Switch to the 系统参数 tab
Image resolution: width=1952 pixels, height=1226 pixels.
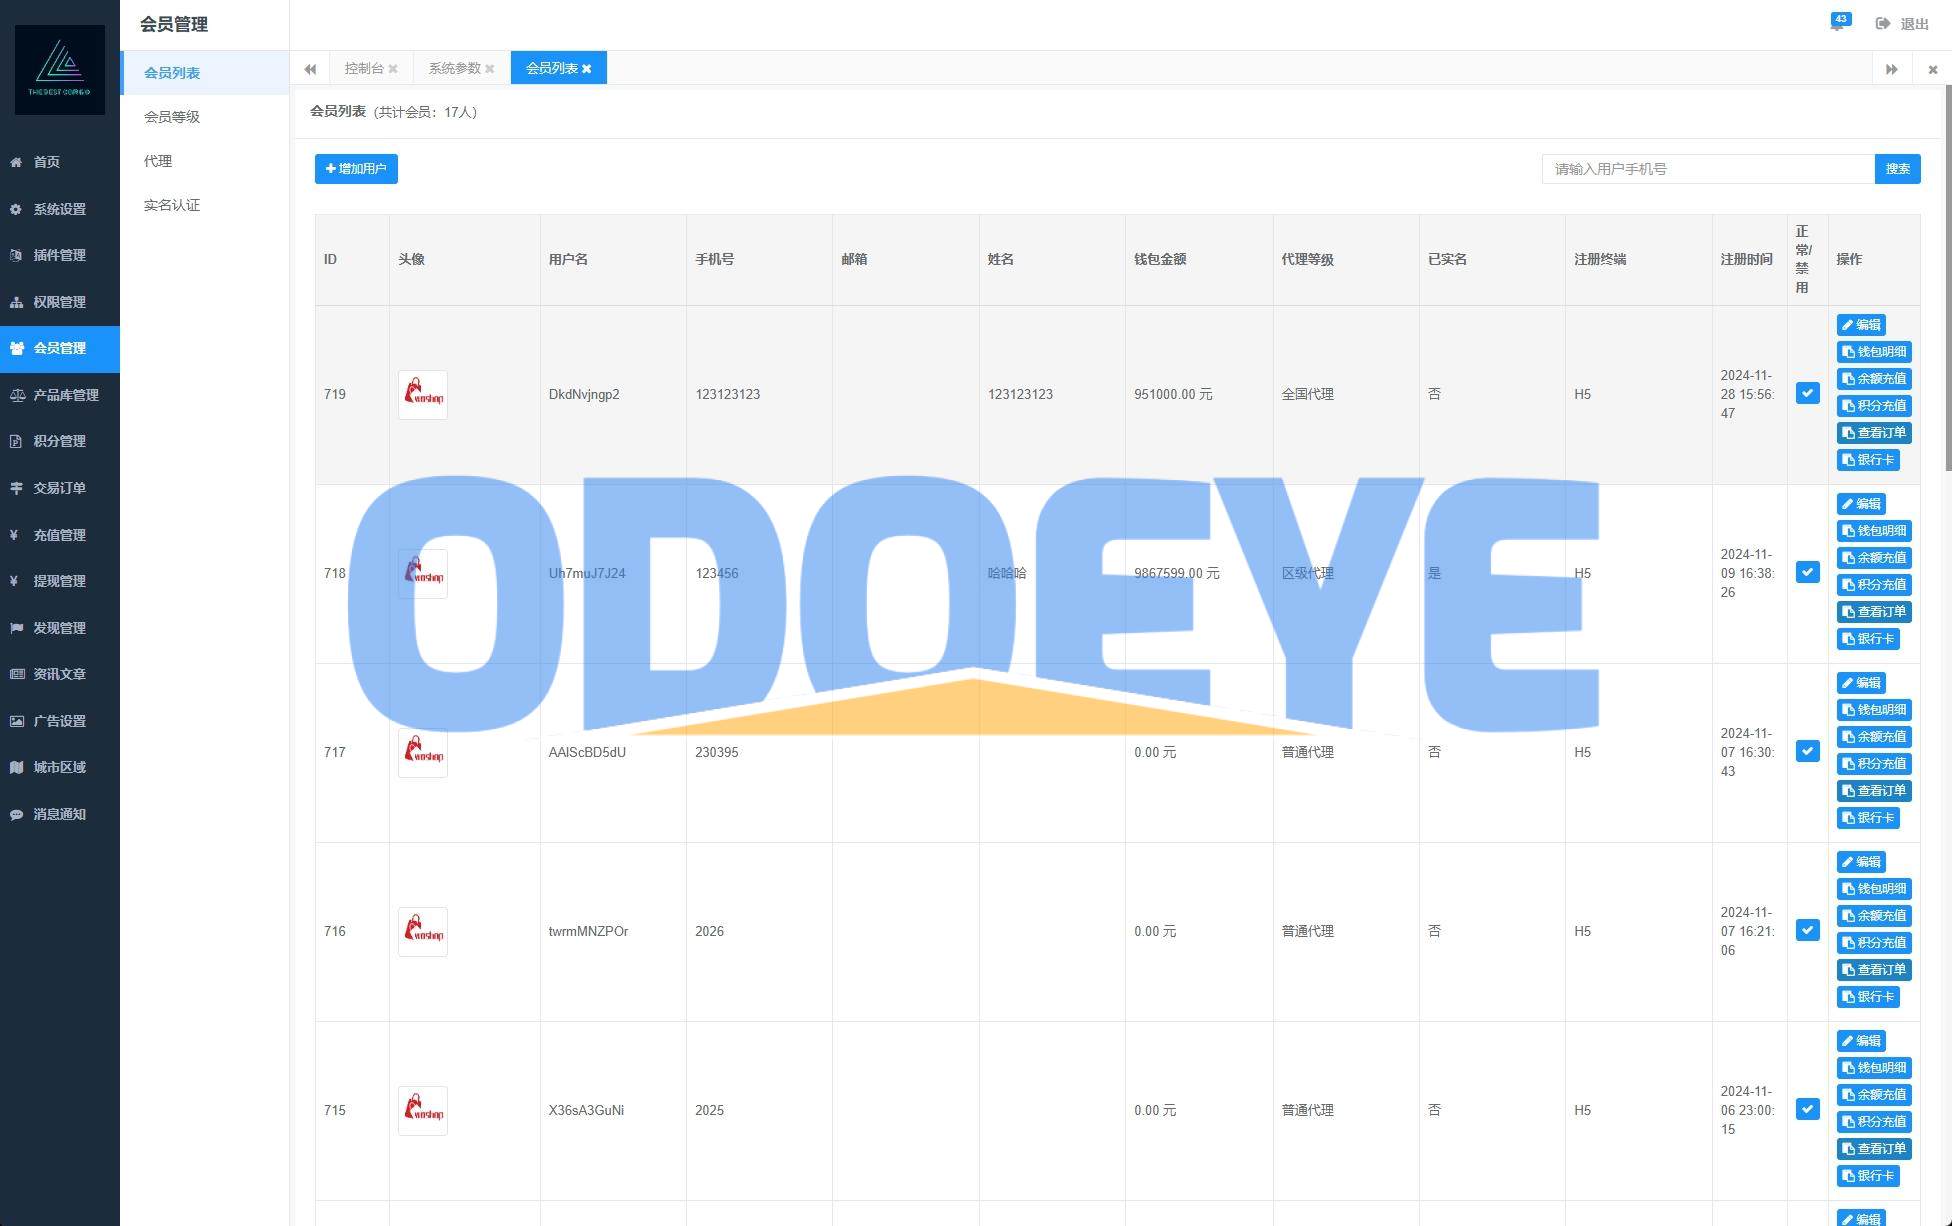tap(454, 68)
